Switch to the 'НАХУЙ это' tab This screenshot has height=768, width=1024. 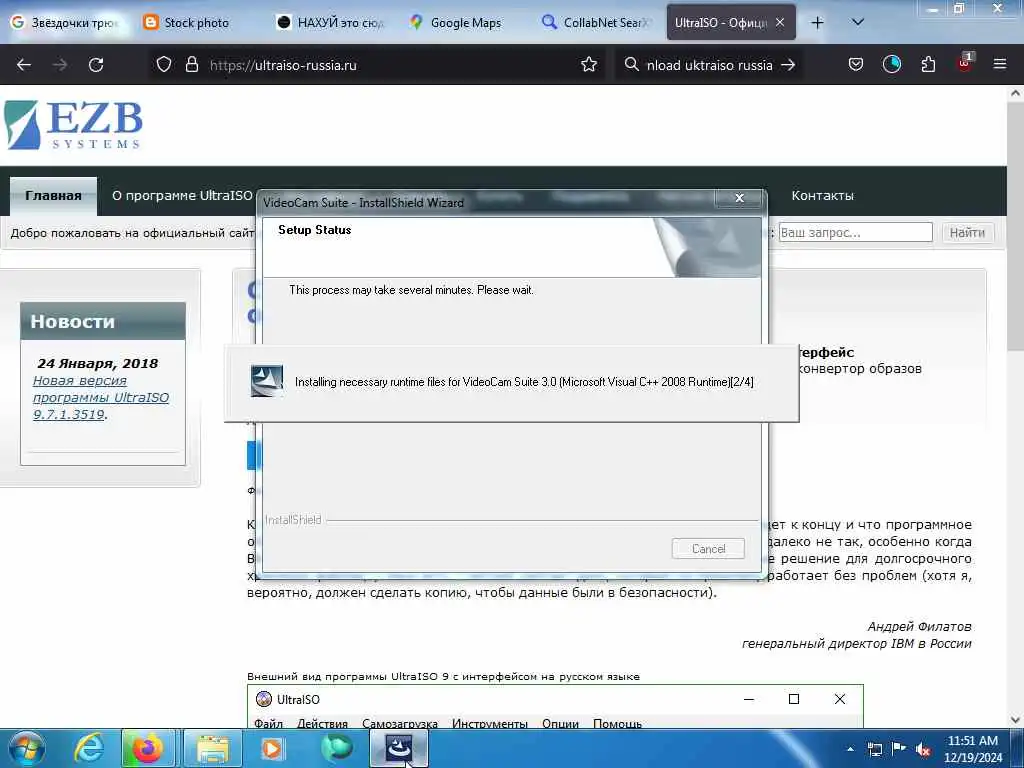[x=333, y=23]
